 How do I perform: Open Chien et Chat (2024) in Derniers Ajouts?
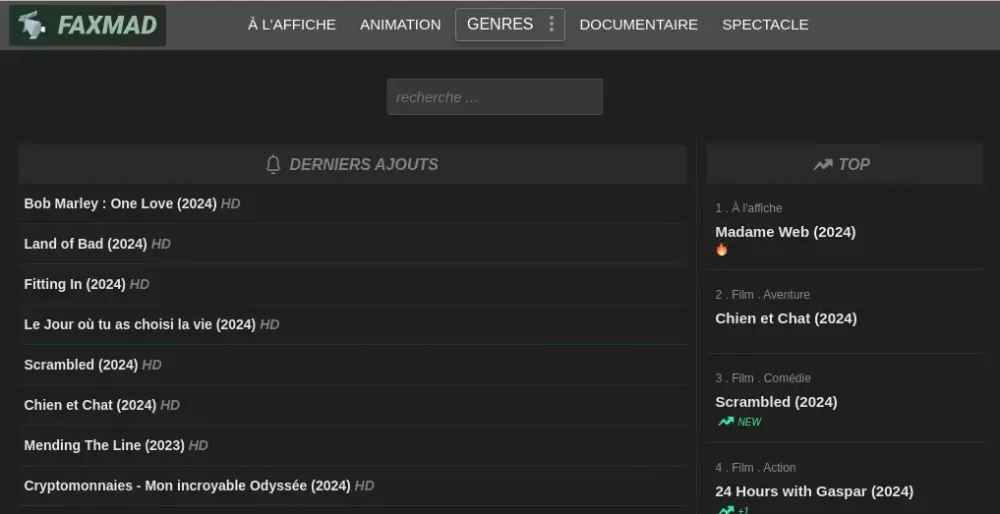click(90, 404)
